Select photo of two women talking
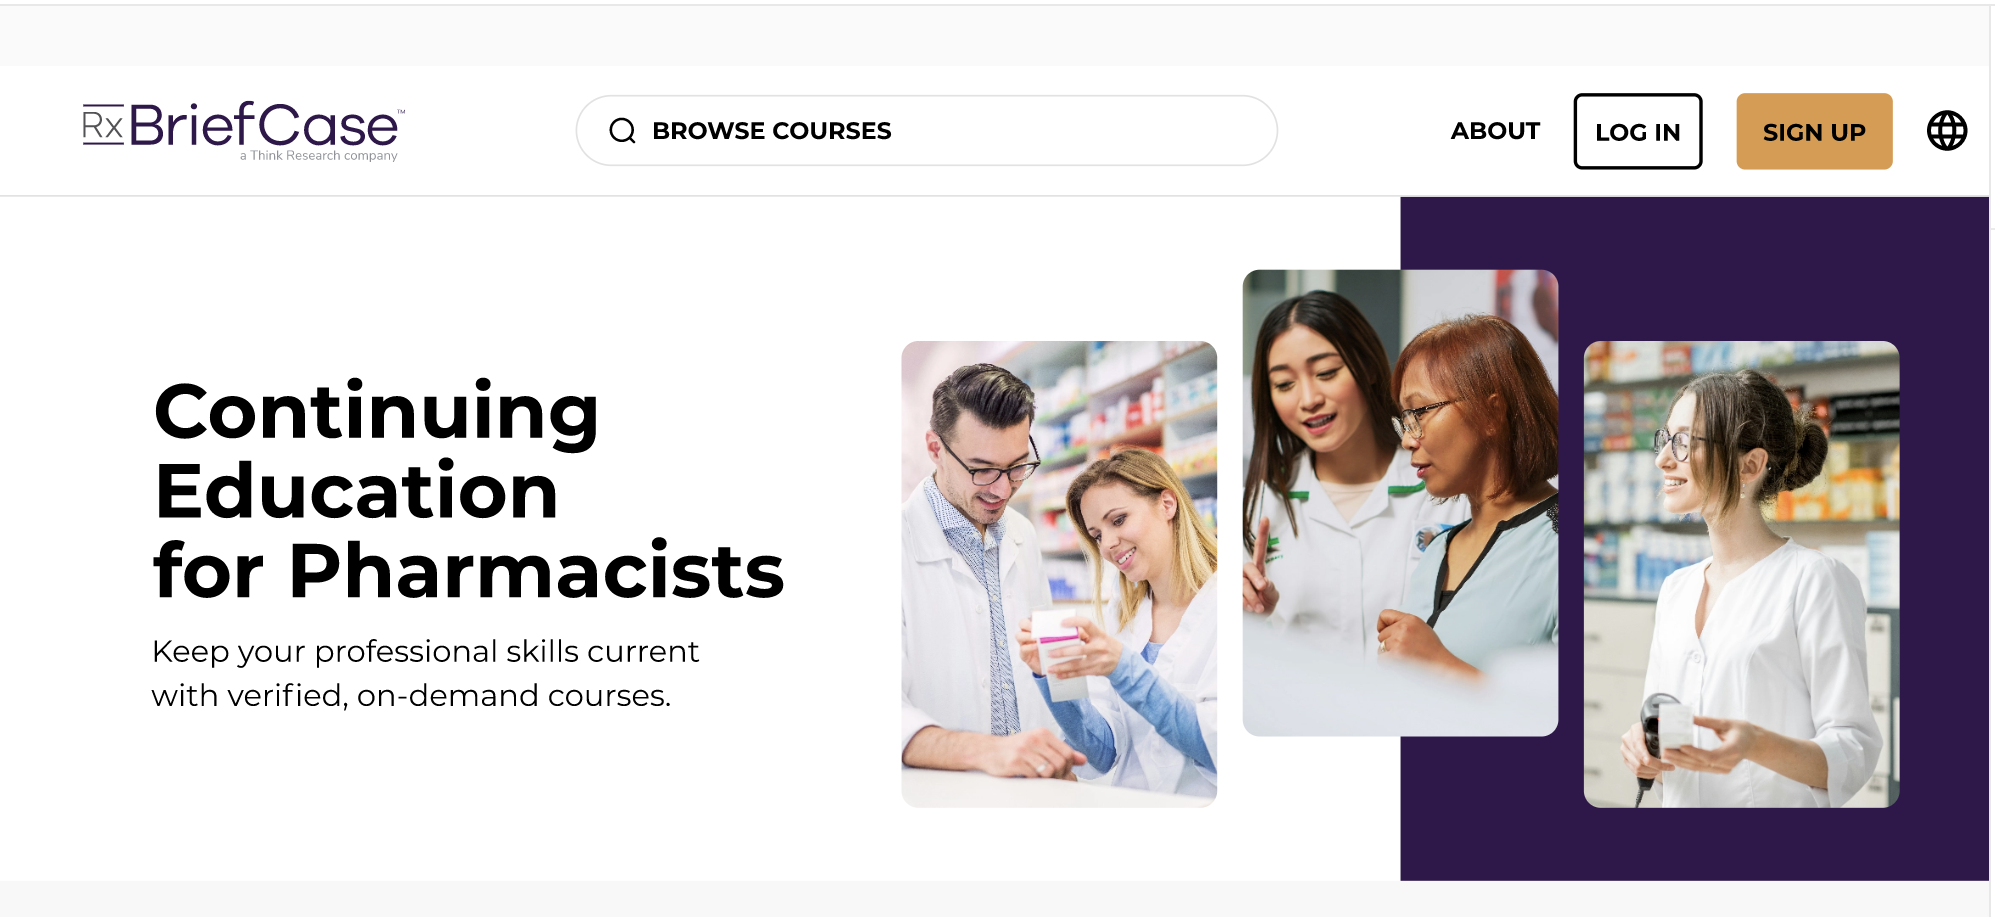 pos(1400,503)
